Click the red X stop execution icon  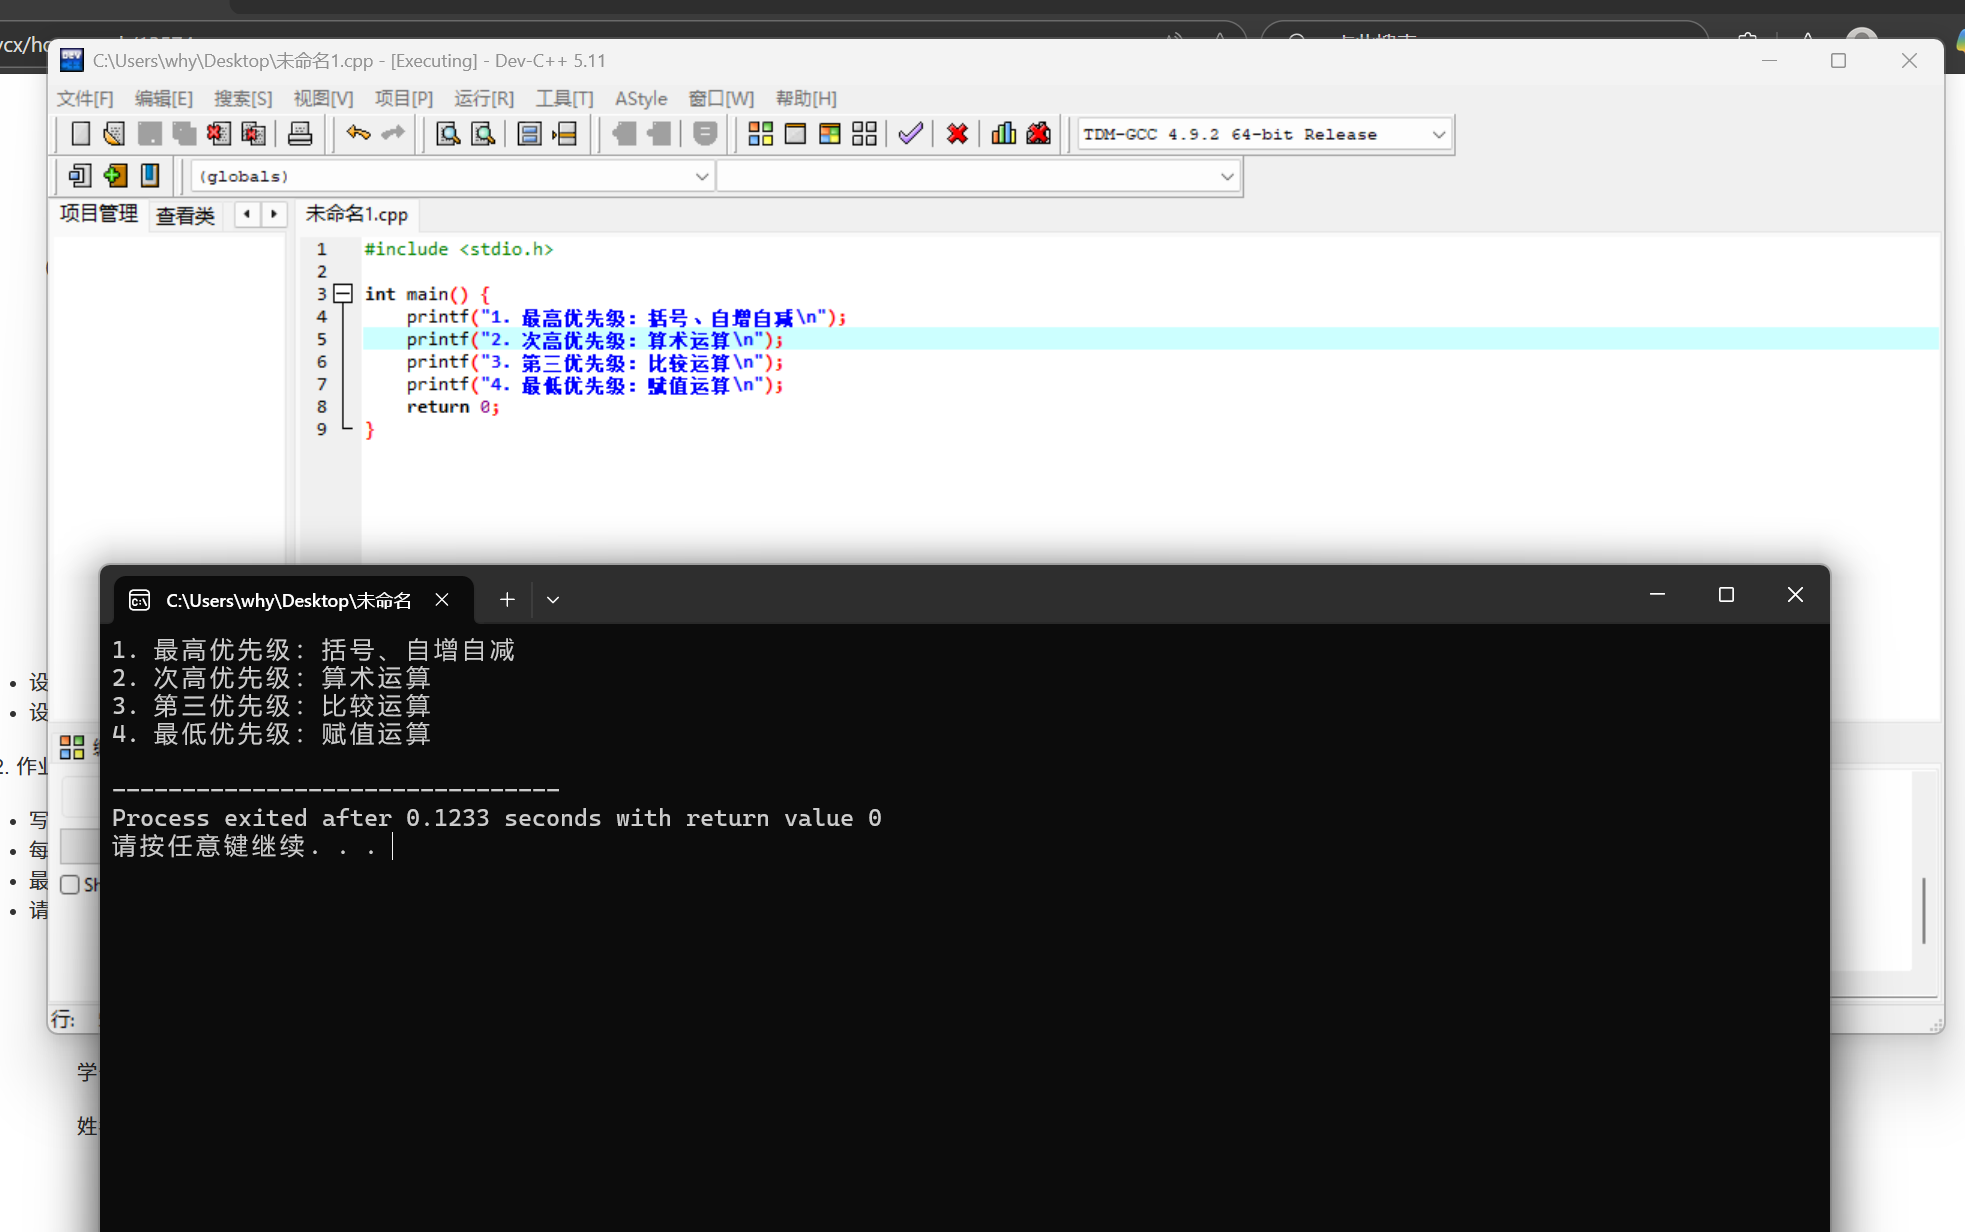(957, 134)
